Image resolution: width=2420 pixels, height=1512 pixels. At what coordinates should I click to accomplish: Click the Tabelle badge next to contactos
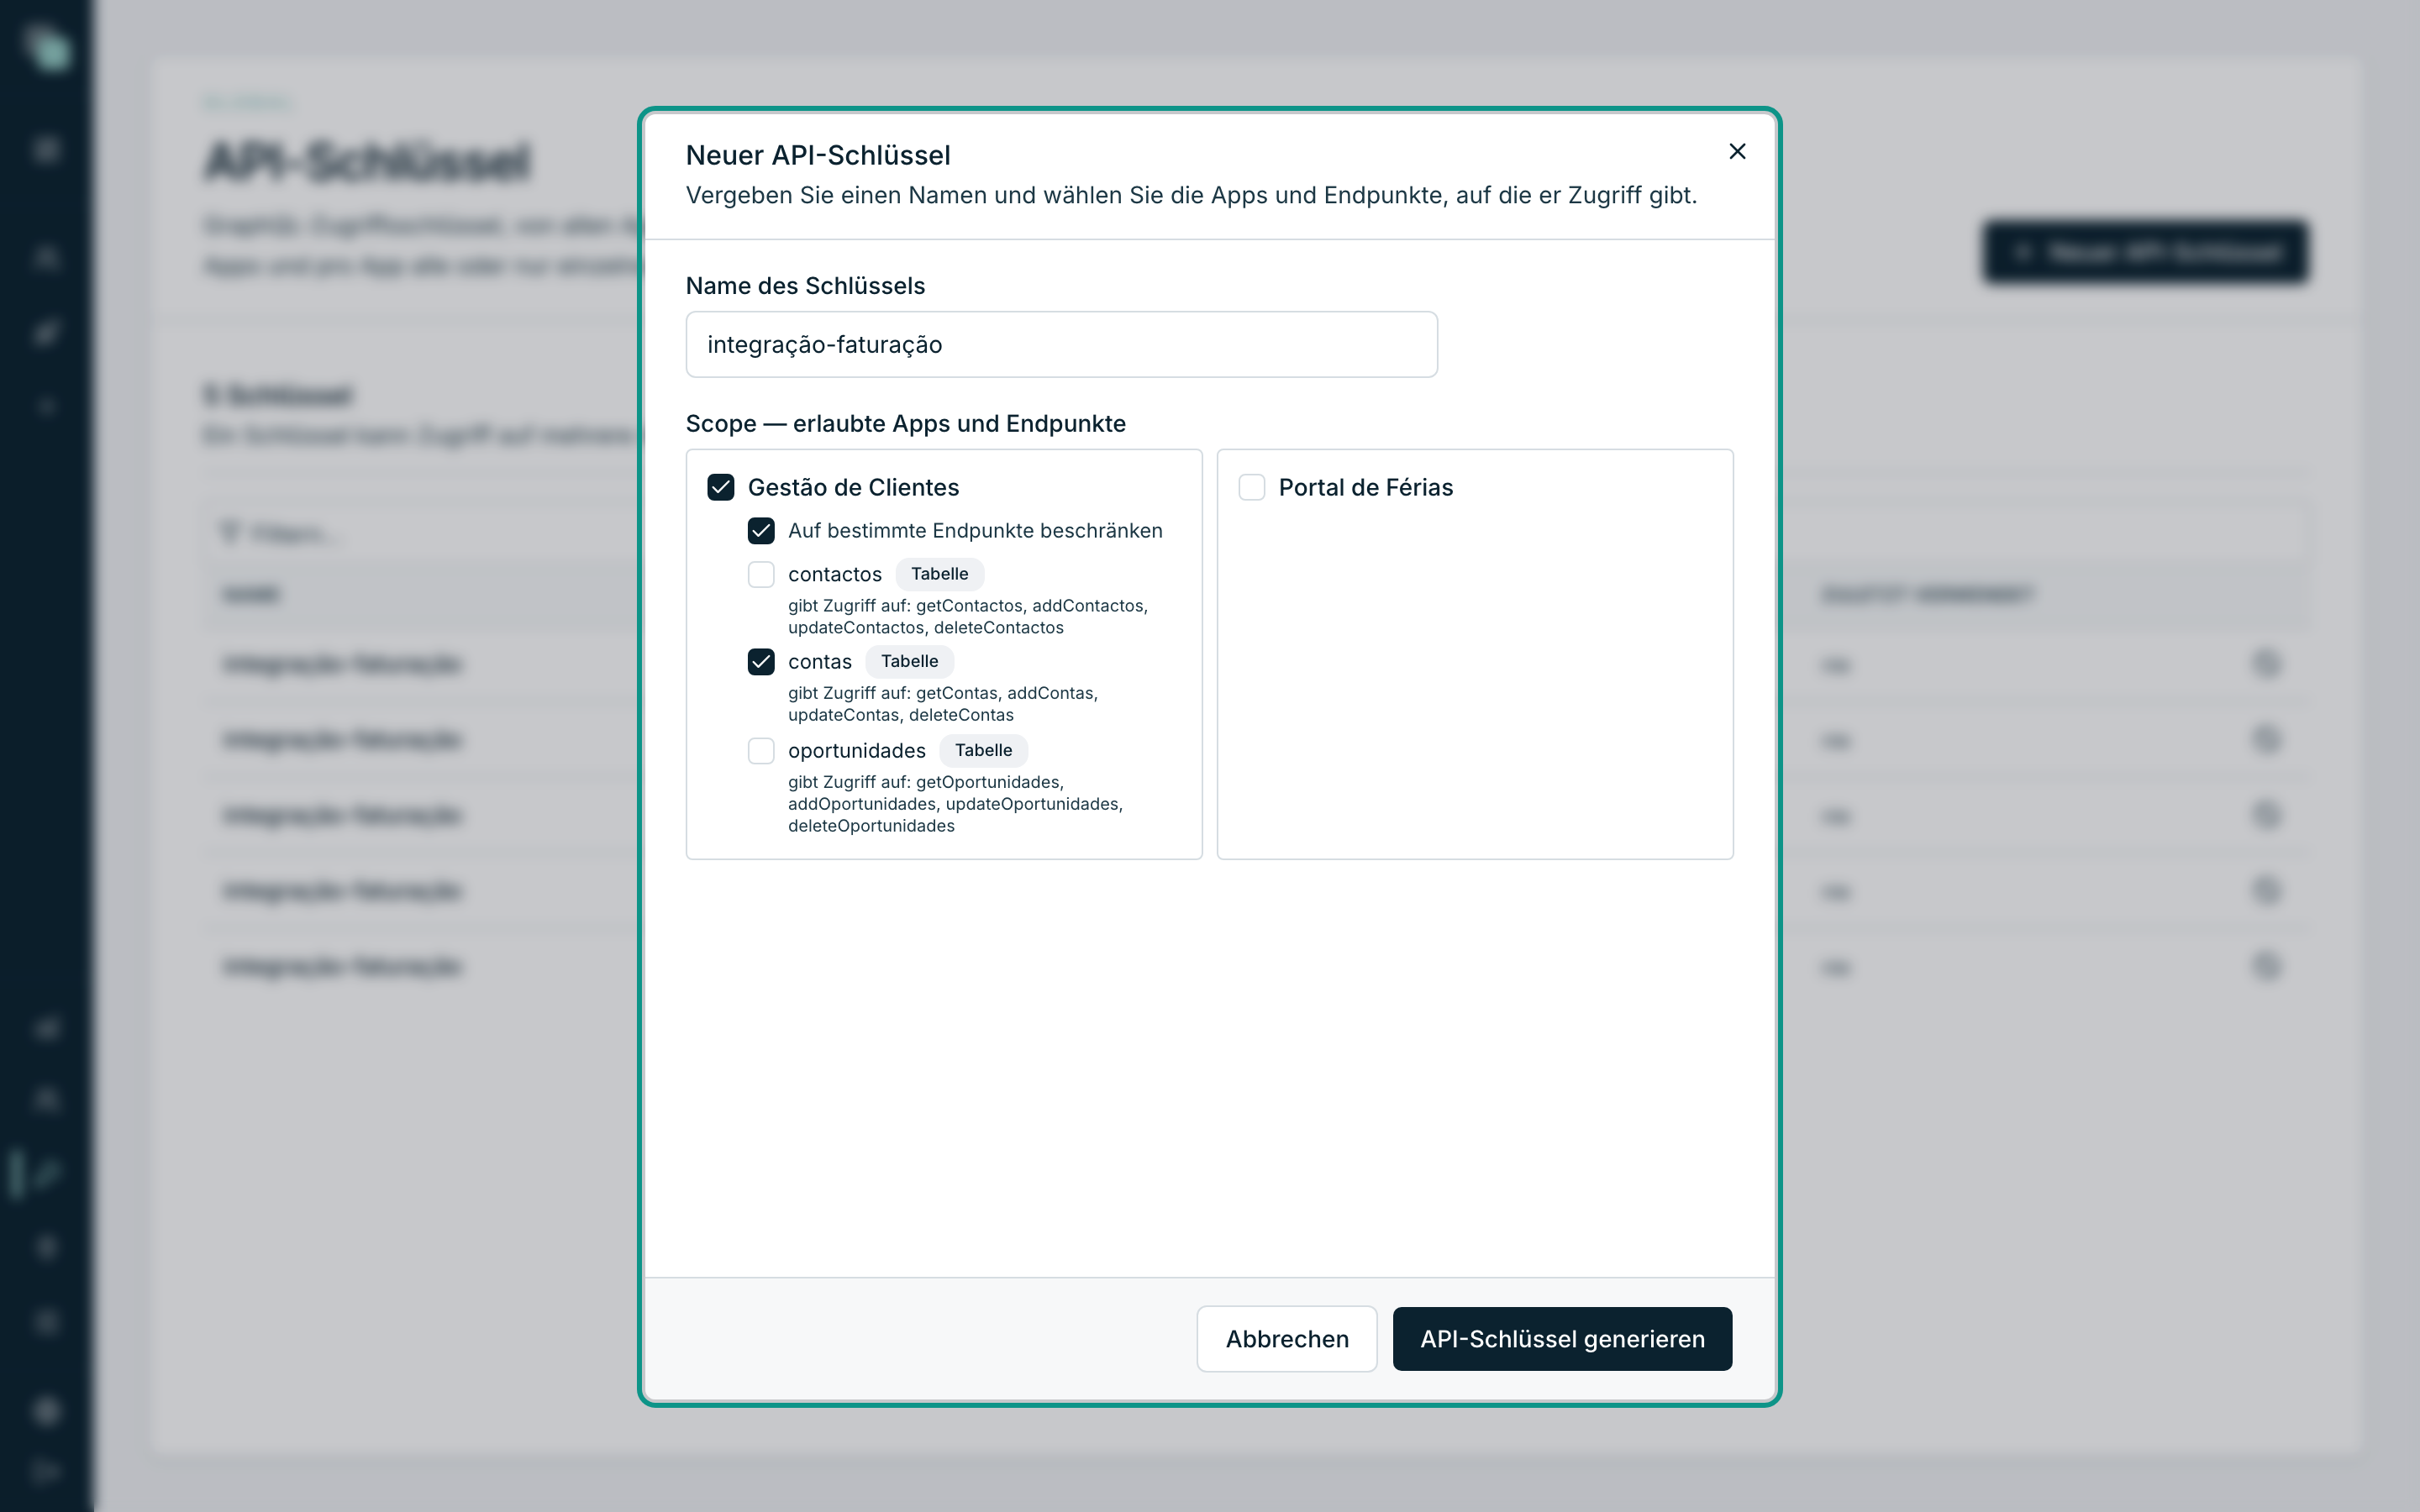click(939, 574)
